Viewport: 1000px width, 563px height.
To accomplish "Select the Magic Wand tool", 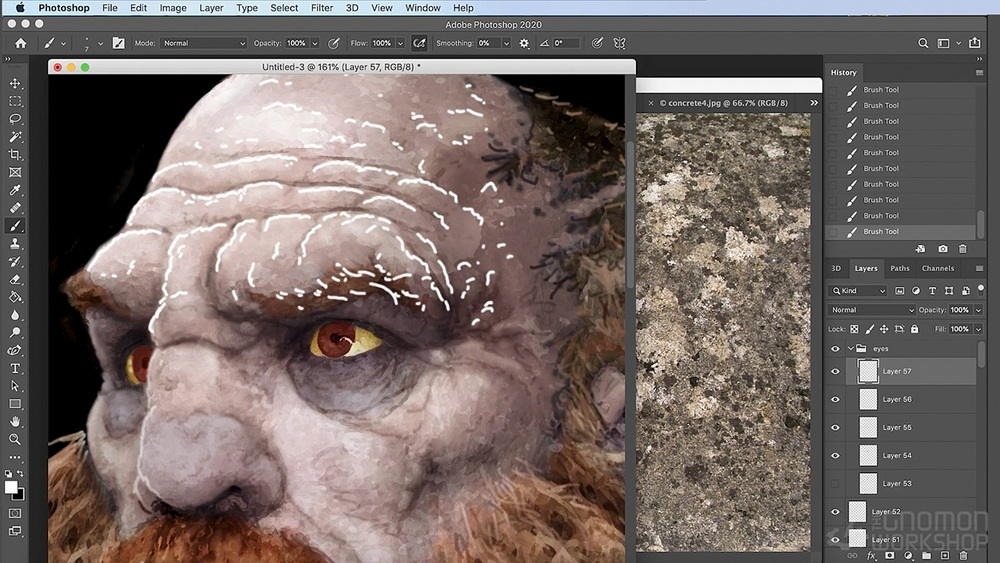I will click(15, 137).
